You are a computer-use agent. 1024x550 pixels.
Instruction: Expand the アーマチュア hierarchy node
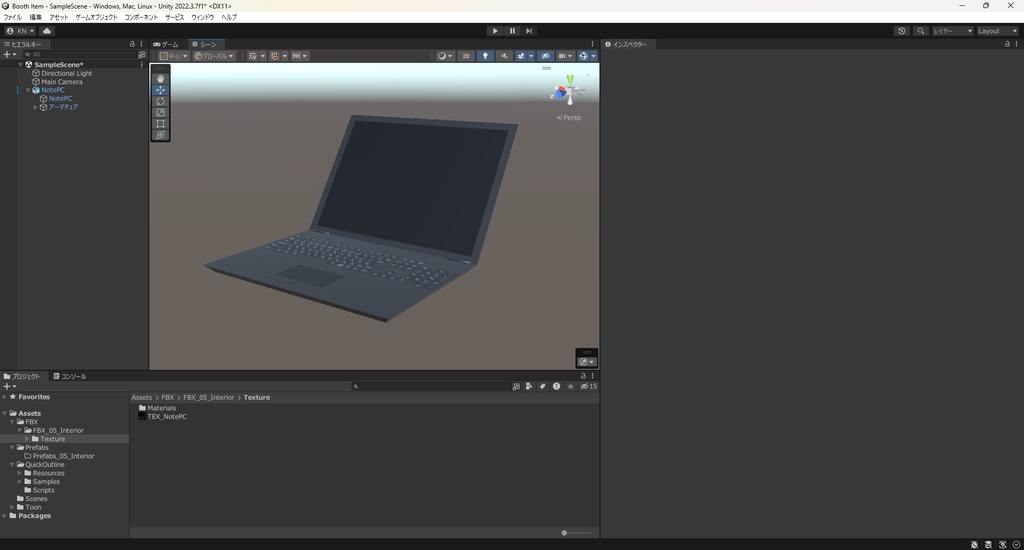pyautogui.click(x=35, y=107)
